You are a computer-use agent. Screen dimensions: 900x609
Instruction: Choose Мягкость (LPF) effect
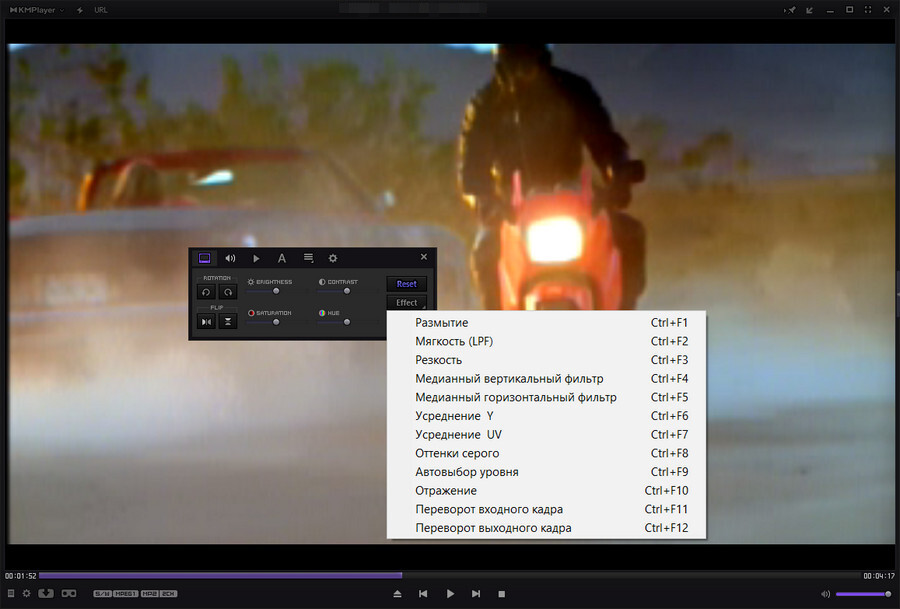[x=546, y=341]
